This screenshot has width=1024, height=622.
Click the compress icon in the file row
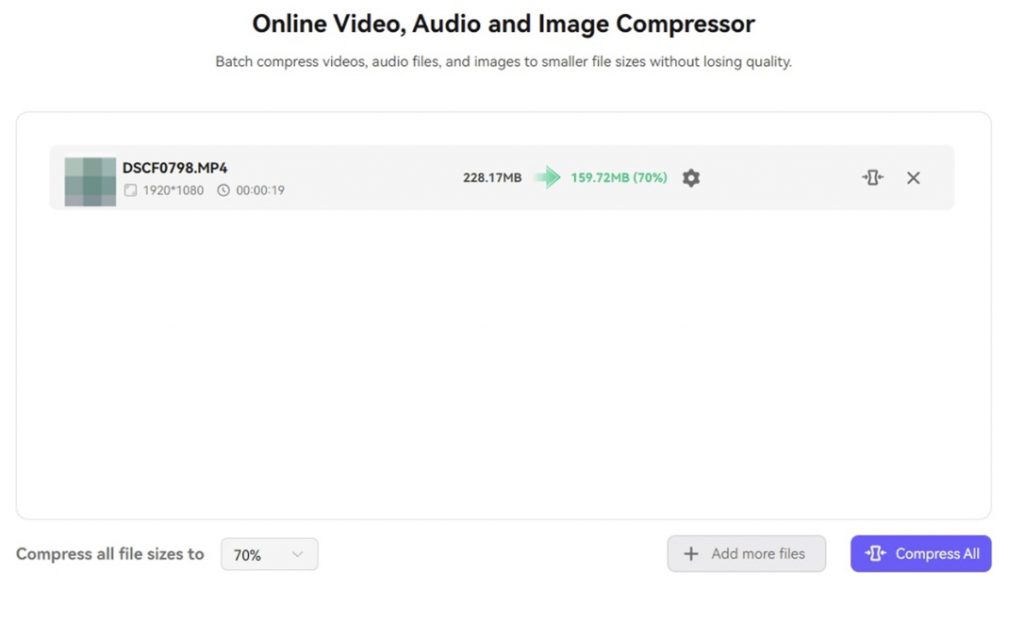pos(873,178)
